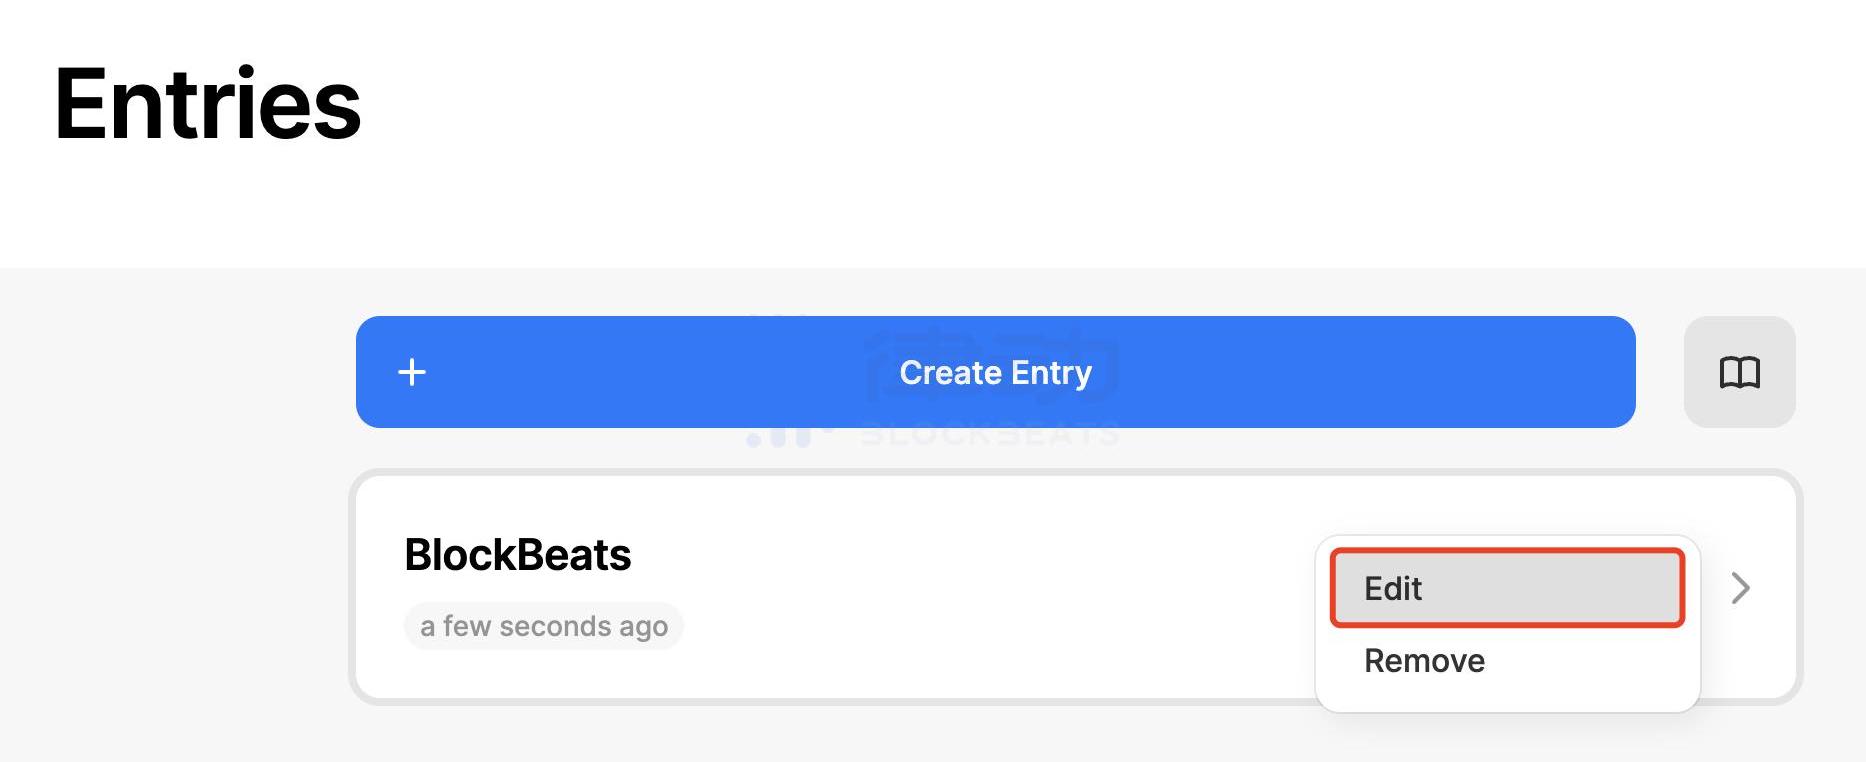Screen dimensions: 1866x762
Task: Click the timestamp badge under BlockBeats
Action: point(544,627)
